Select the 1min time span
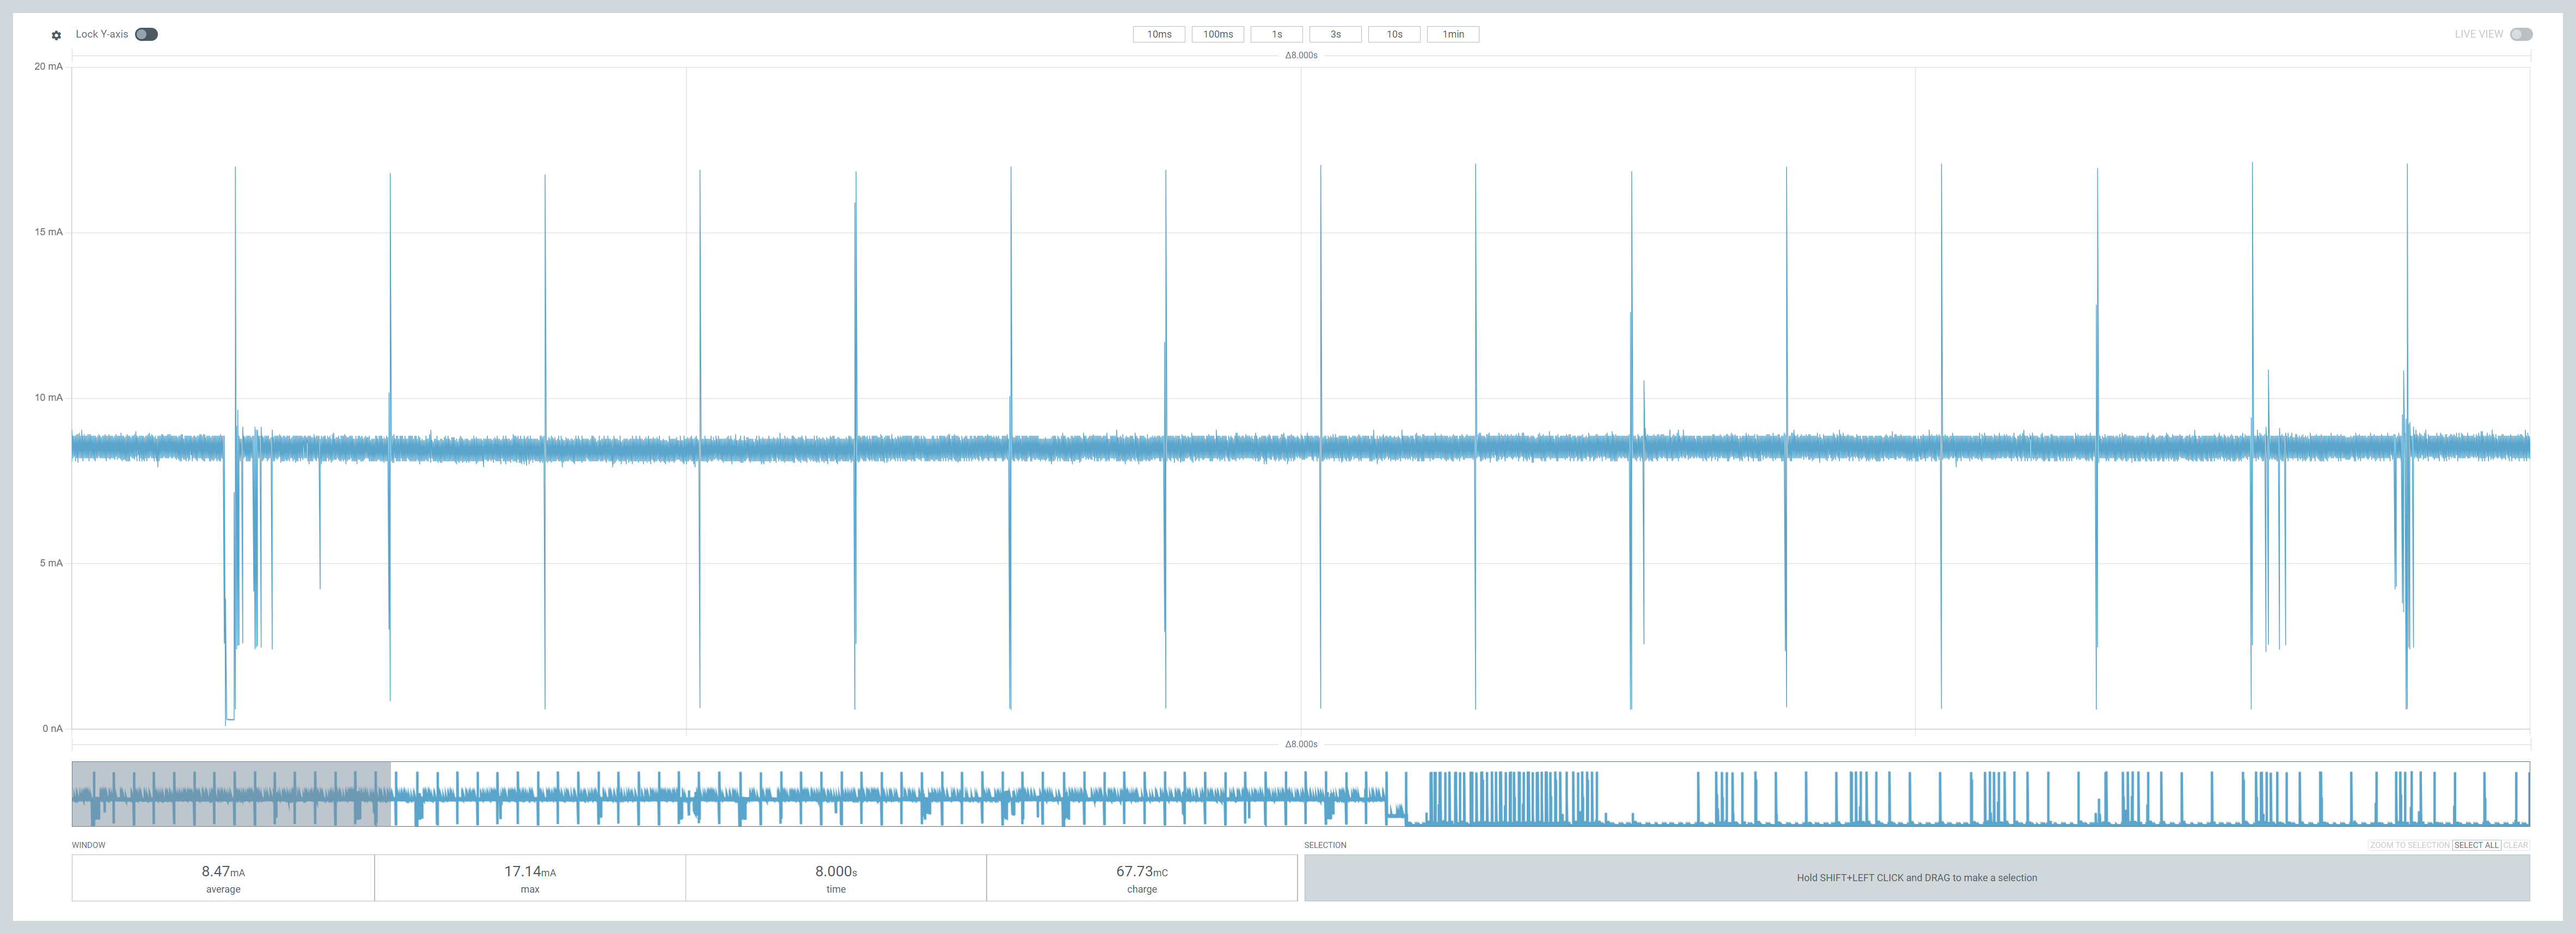The height and width of the screenshot is (934, 2576). [1452, 34]
